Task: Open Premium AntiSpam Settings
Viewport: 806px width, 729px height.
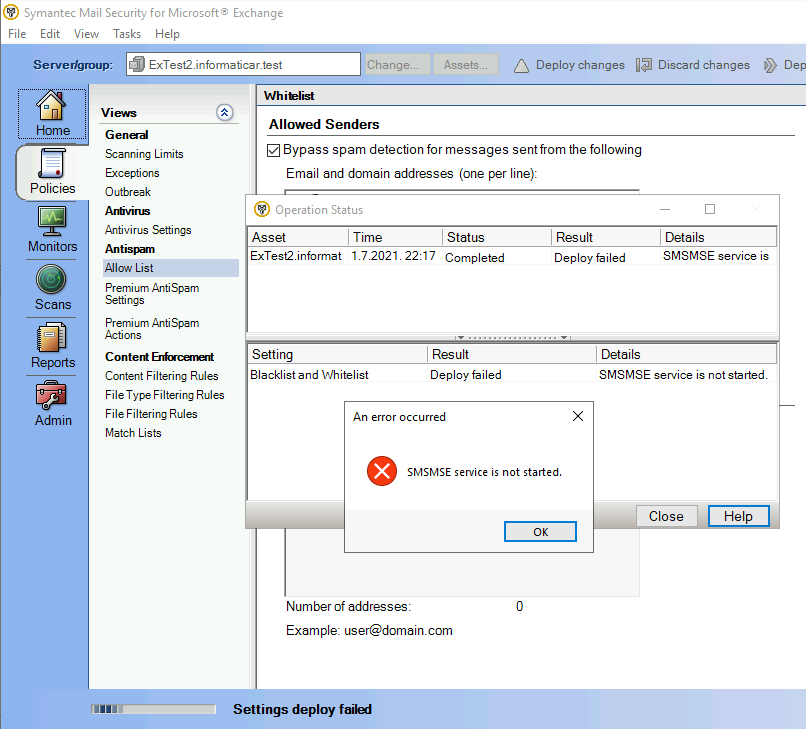Action: click(x=152, y=294)
